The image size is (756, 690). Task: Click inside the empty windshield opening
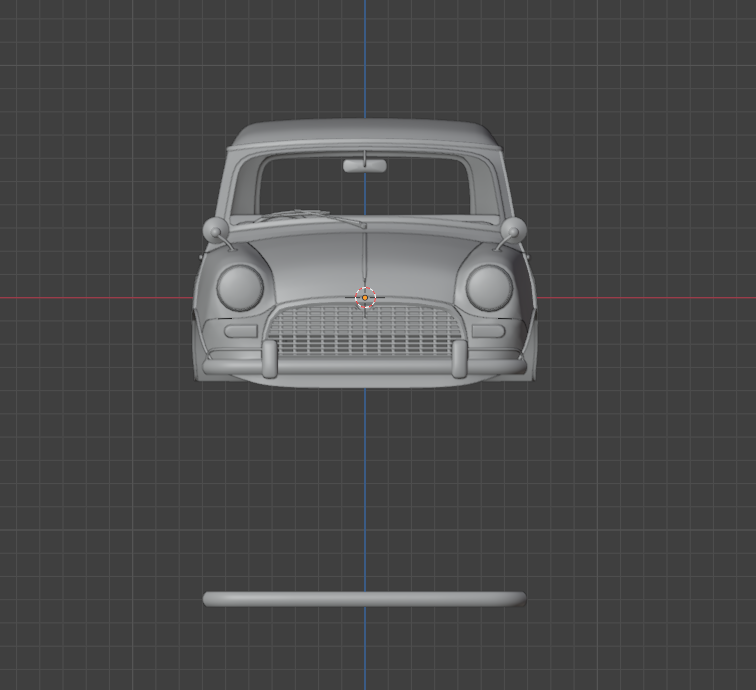[x=420, y=190]
